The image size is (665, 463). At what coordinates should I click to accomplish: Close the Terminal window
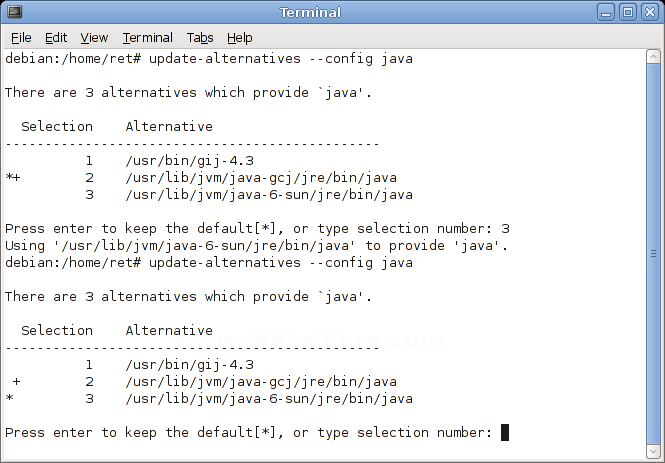pyautogui.click(x=649, y=12)
